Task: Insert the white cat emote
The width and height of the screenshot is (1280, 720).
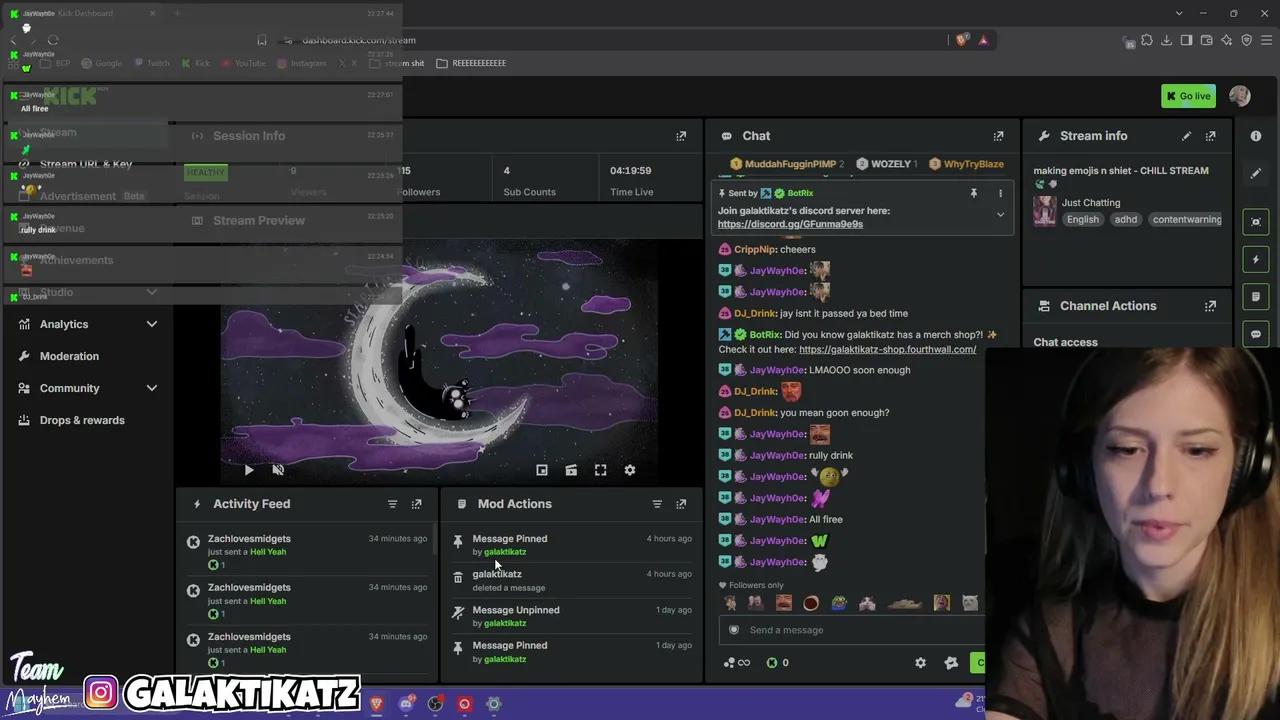Action: click(969, 603)
